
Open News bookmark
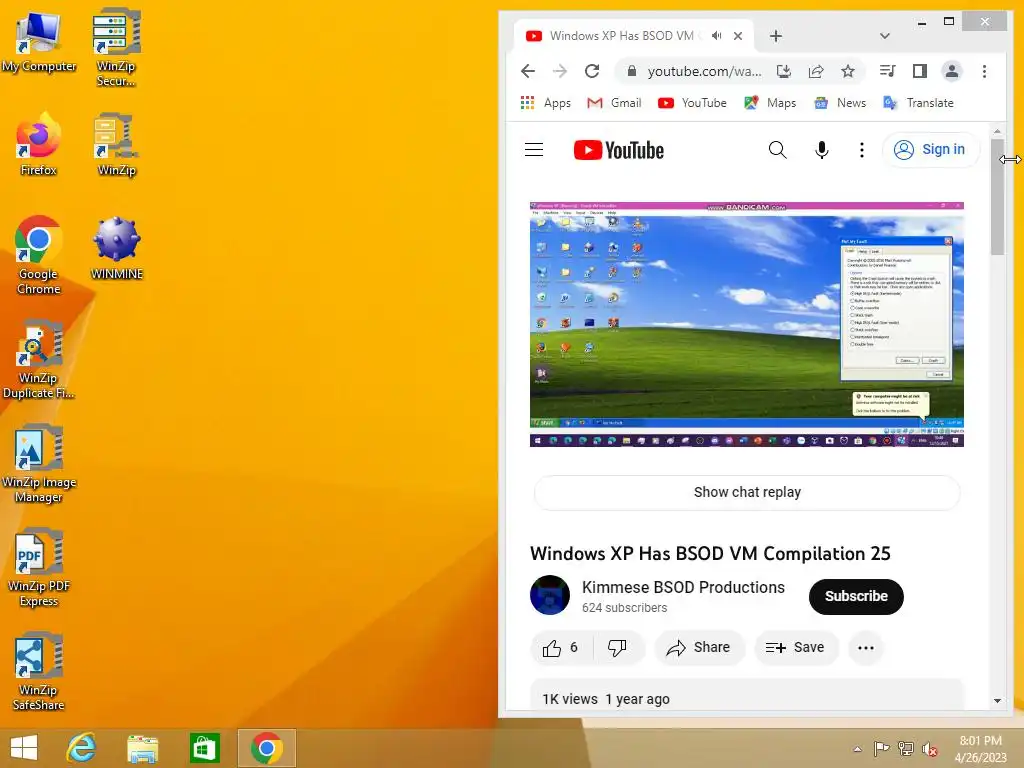(x=840, y=103)
